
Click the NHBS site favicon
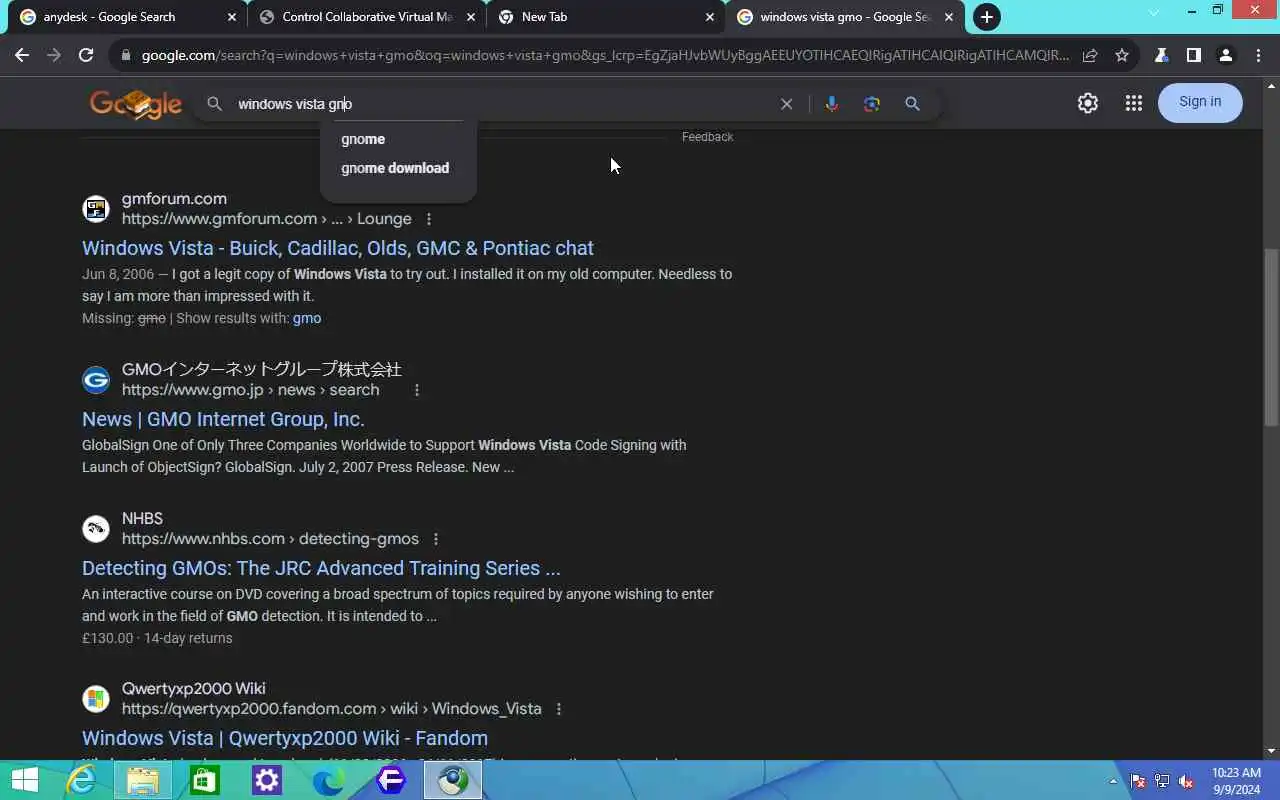[96, 529]
